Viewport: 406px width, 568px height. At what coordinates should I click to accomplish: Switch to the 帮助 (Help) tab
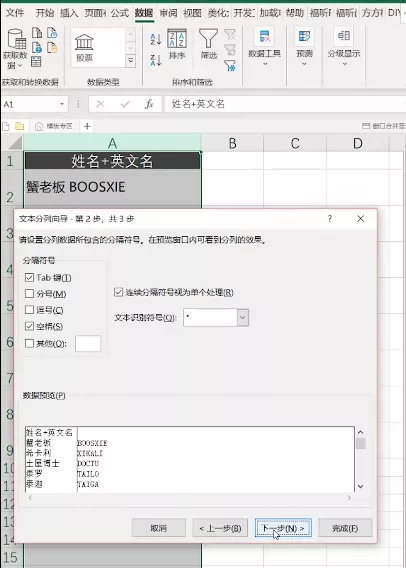click(294, 13)
